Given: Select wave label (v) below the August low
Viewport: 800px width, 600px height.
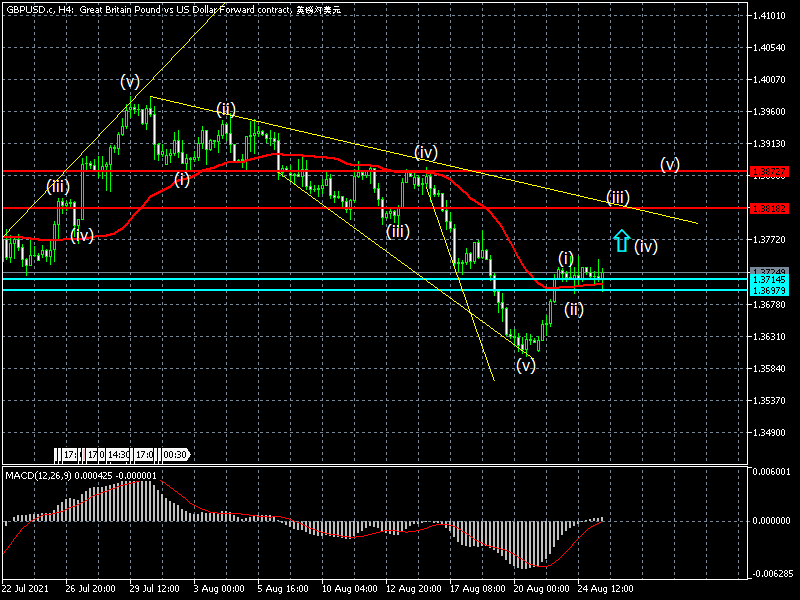Looking at the screenshot, I should pos(526,366).
